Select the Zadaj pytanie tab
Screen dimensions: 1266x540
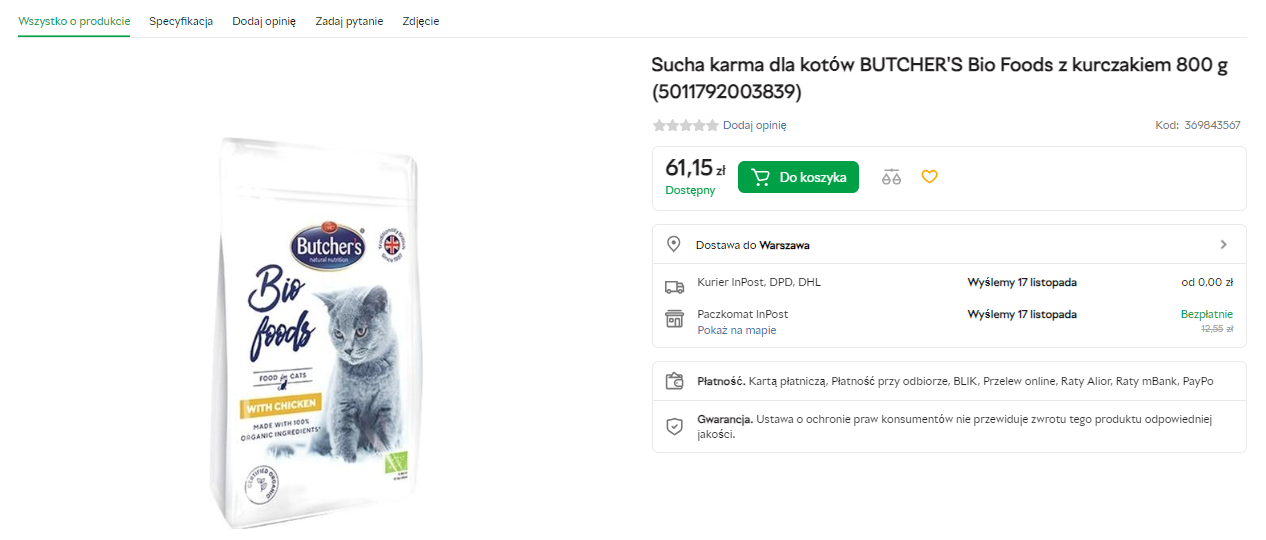[349, 21]
